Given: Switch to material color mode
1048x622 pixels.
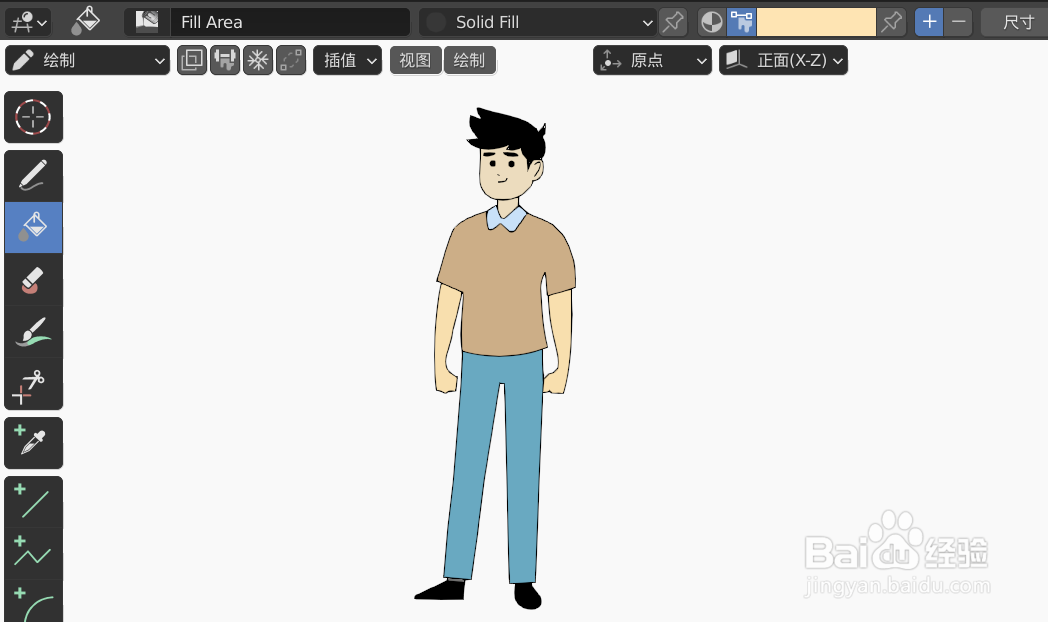Looking at the screenshot, I should coord(712,22).
